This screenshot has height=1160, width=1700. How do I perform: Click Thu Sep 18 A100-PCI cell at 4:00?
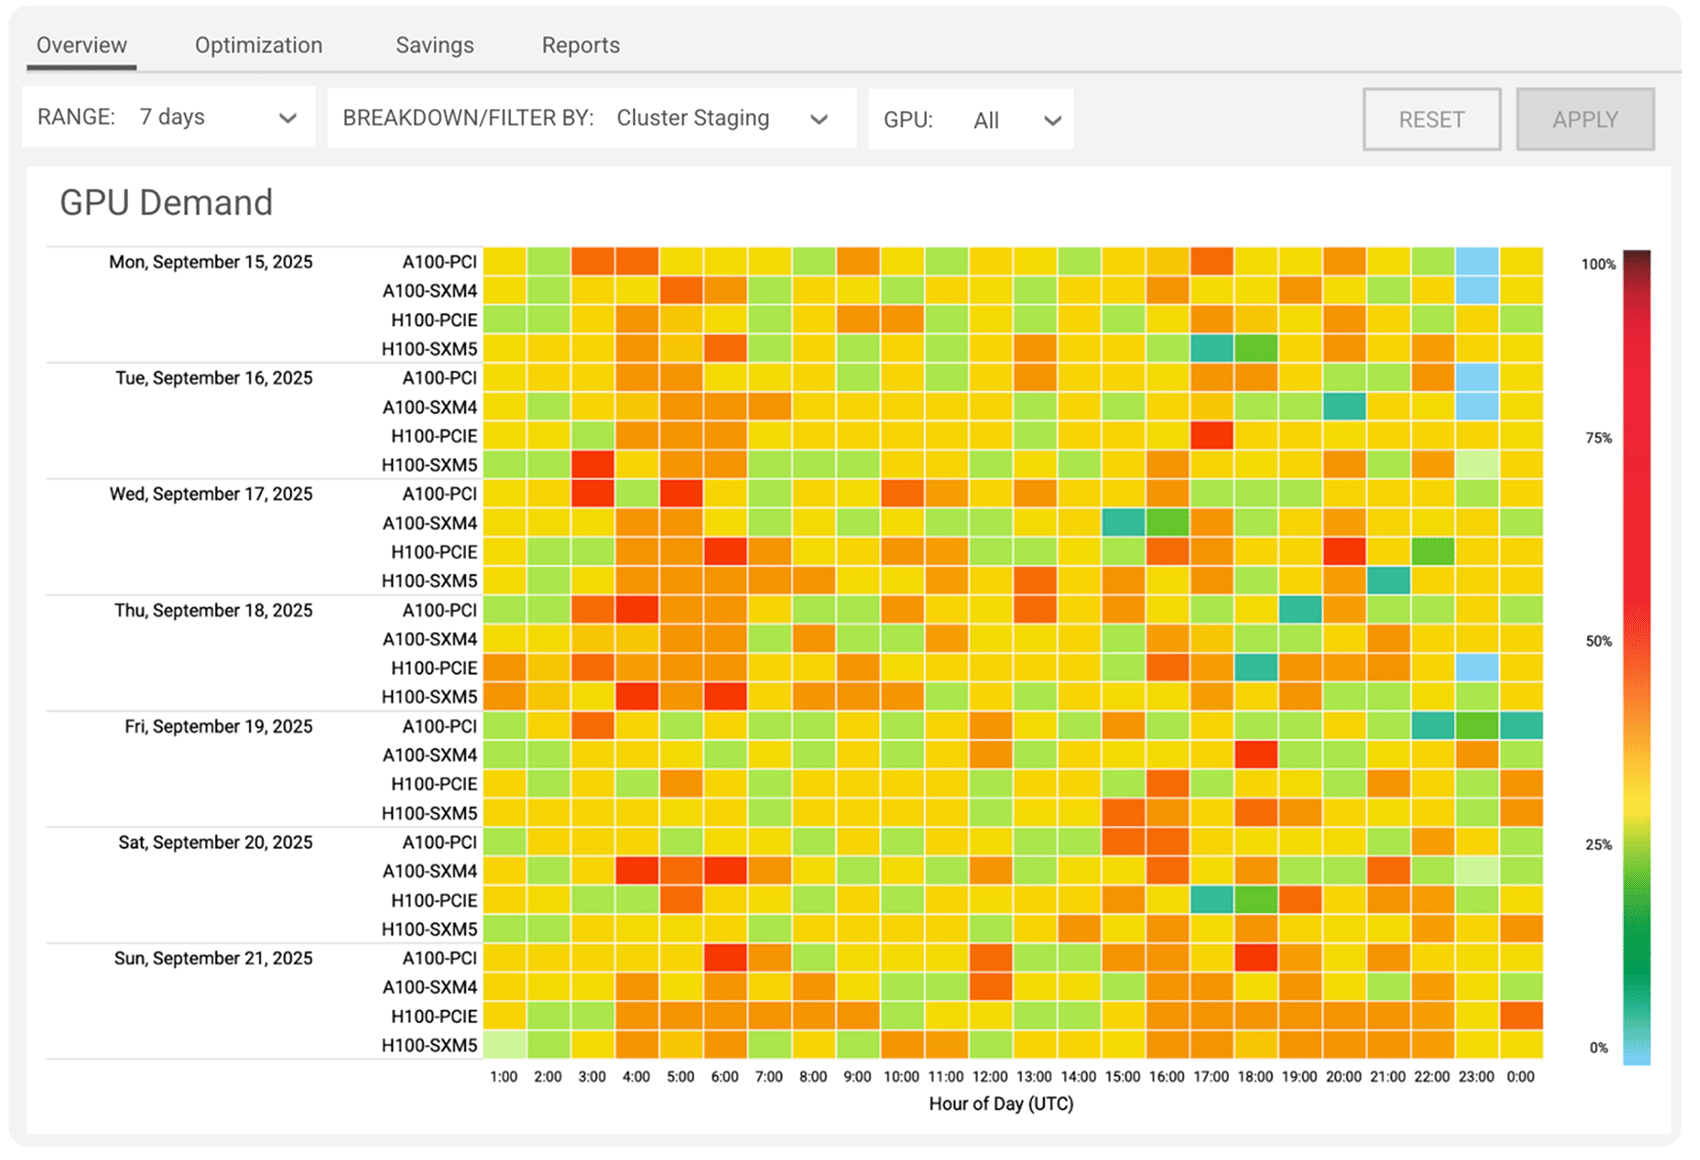click(x=636, y=610)
